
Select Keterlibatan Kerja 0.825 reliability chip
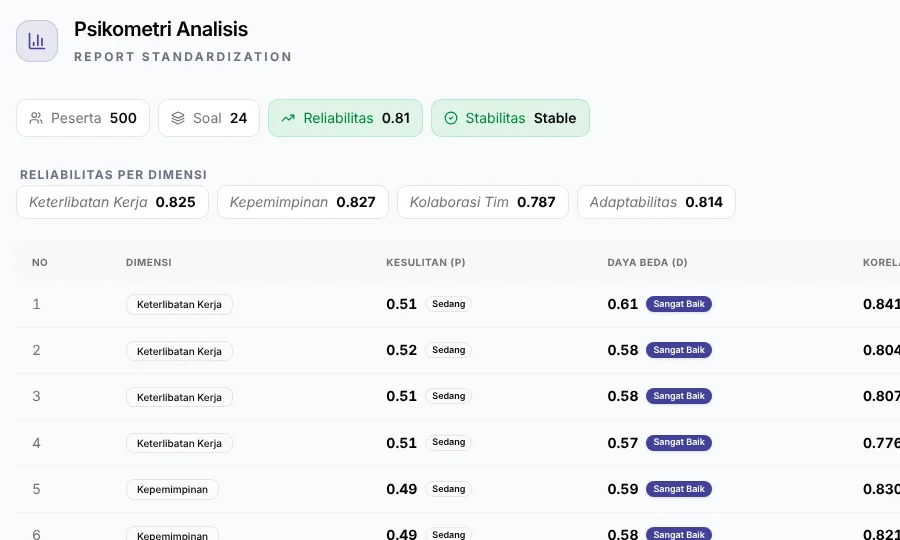112,202
